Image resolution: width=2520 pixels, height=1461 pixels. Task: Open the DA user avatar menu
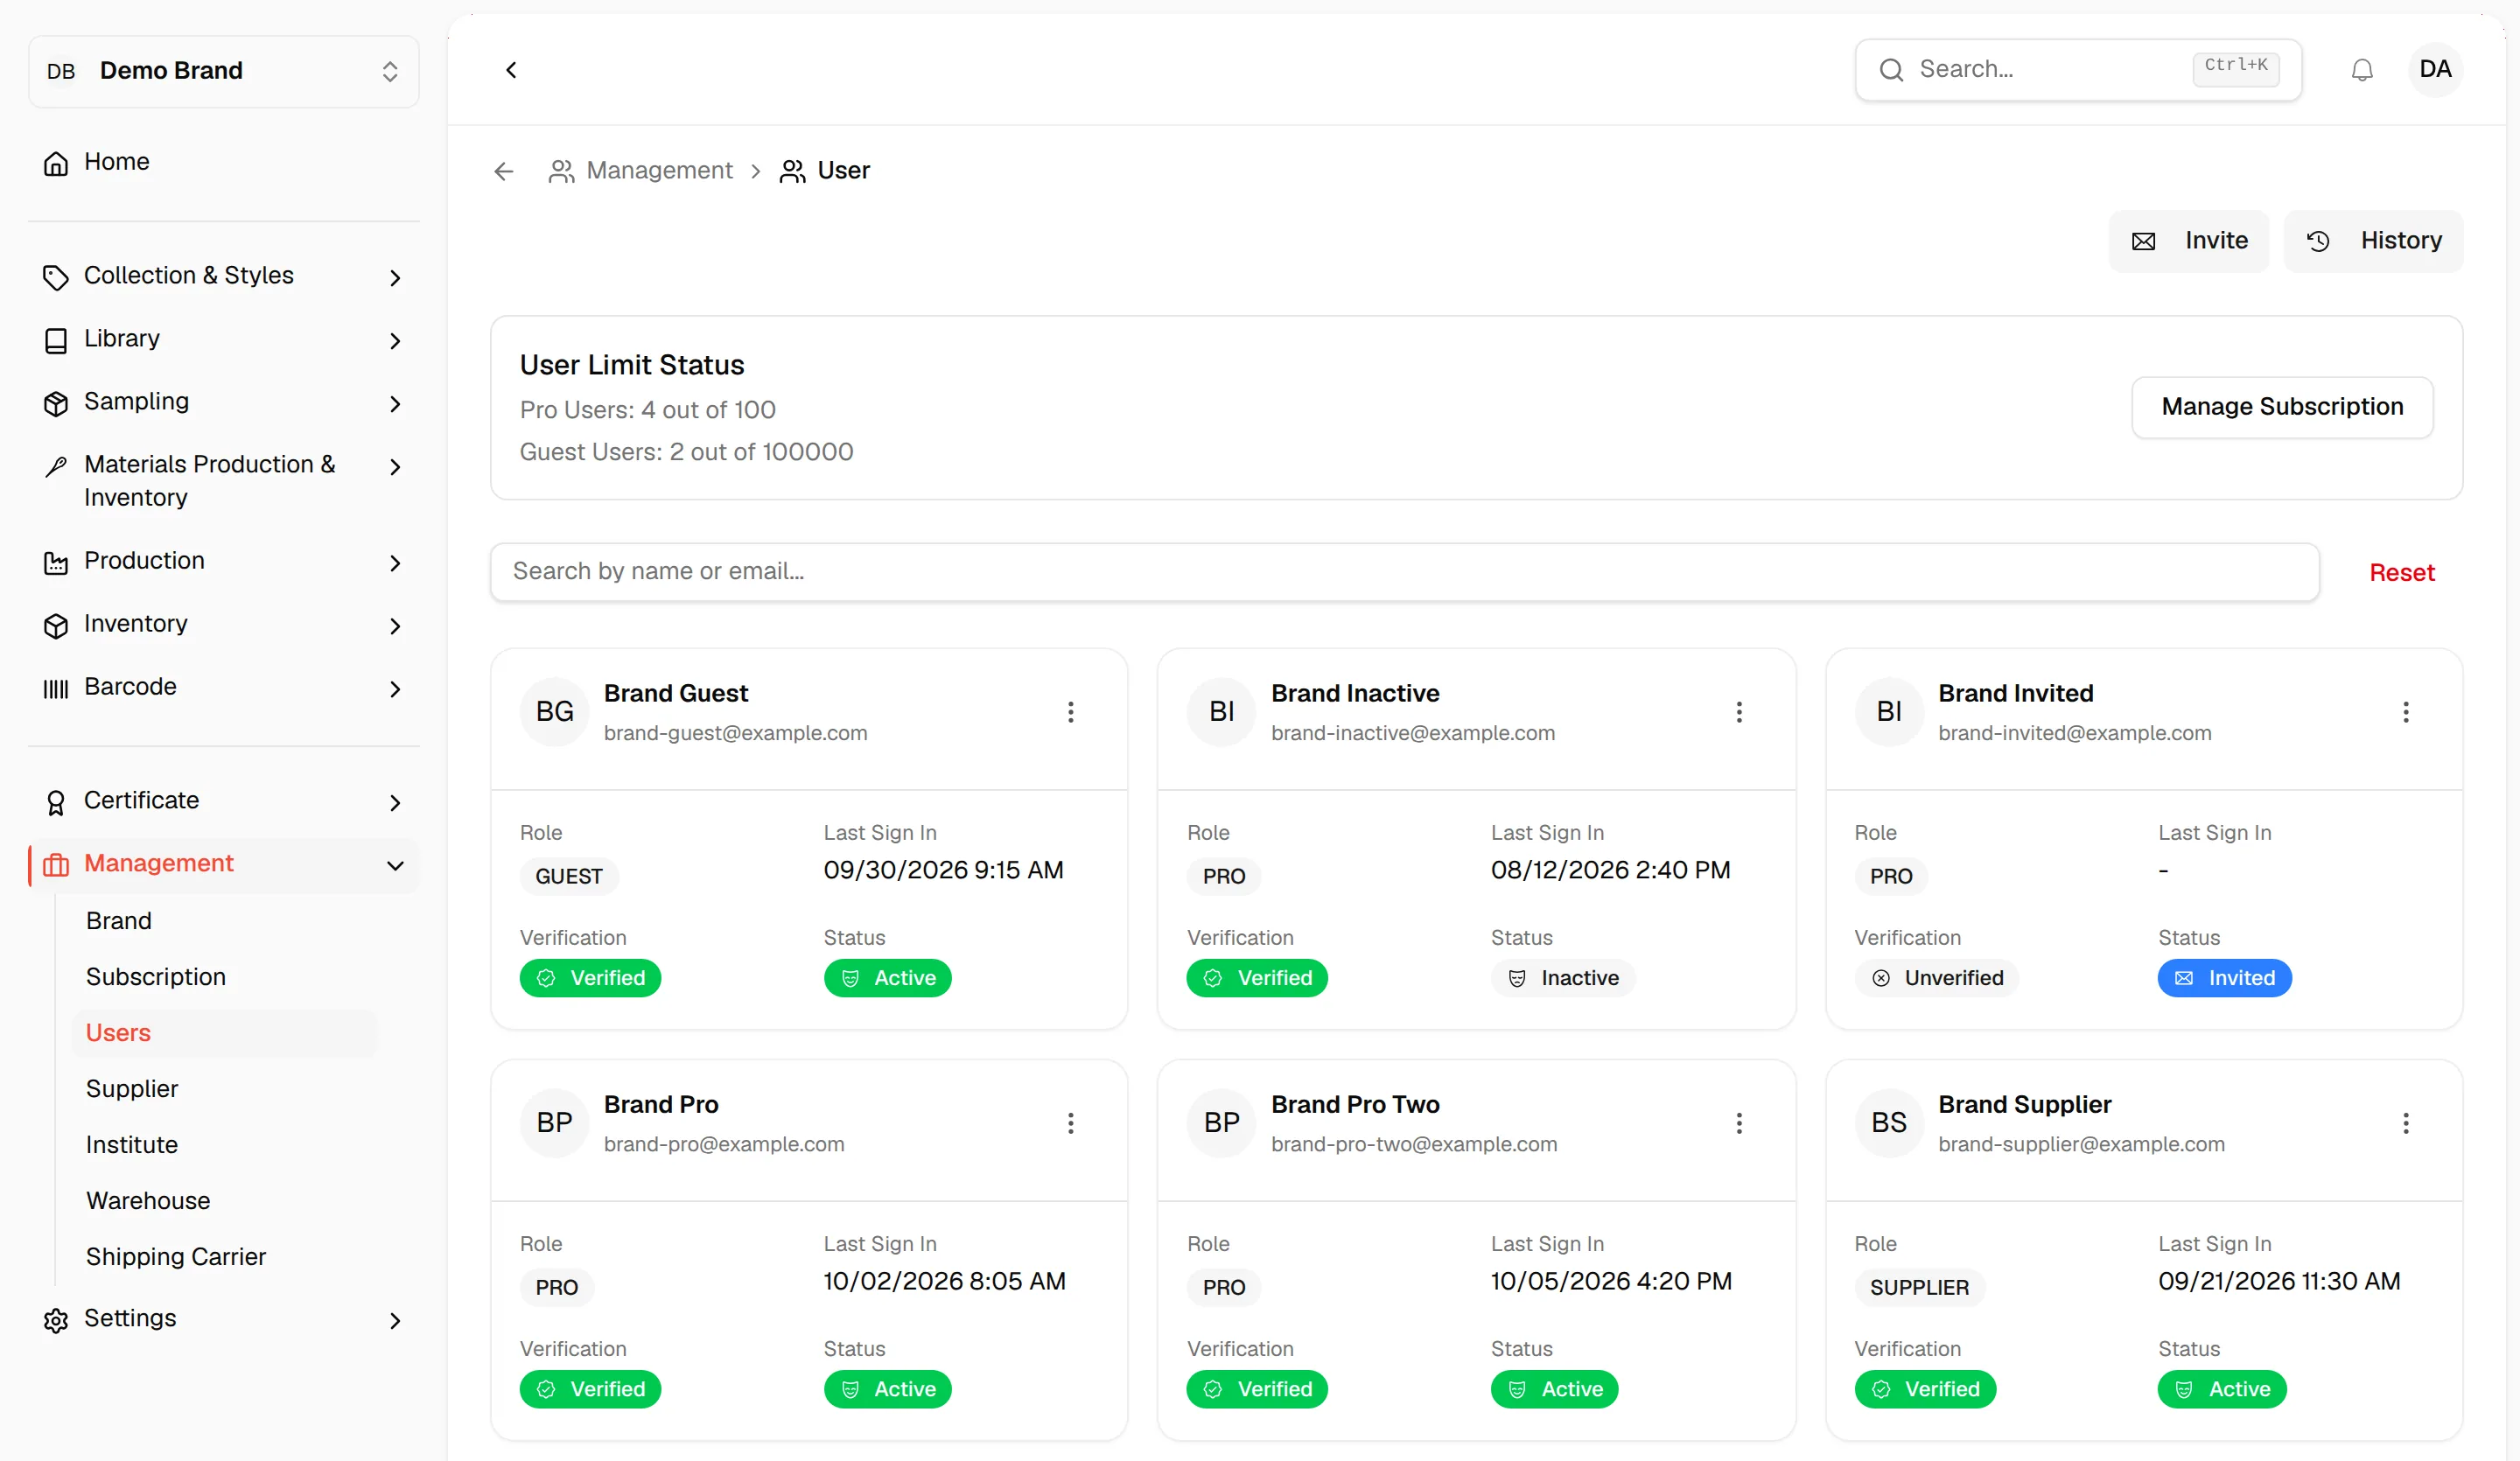[x=2435, y=69]
